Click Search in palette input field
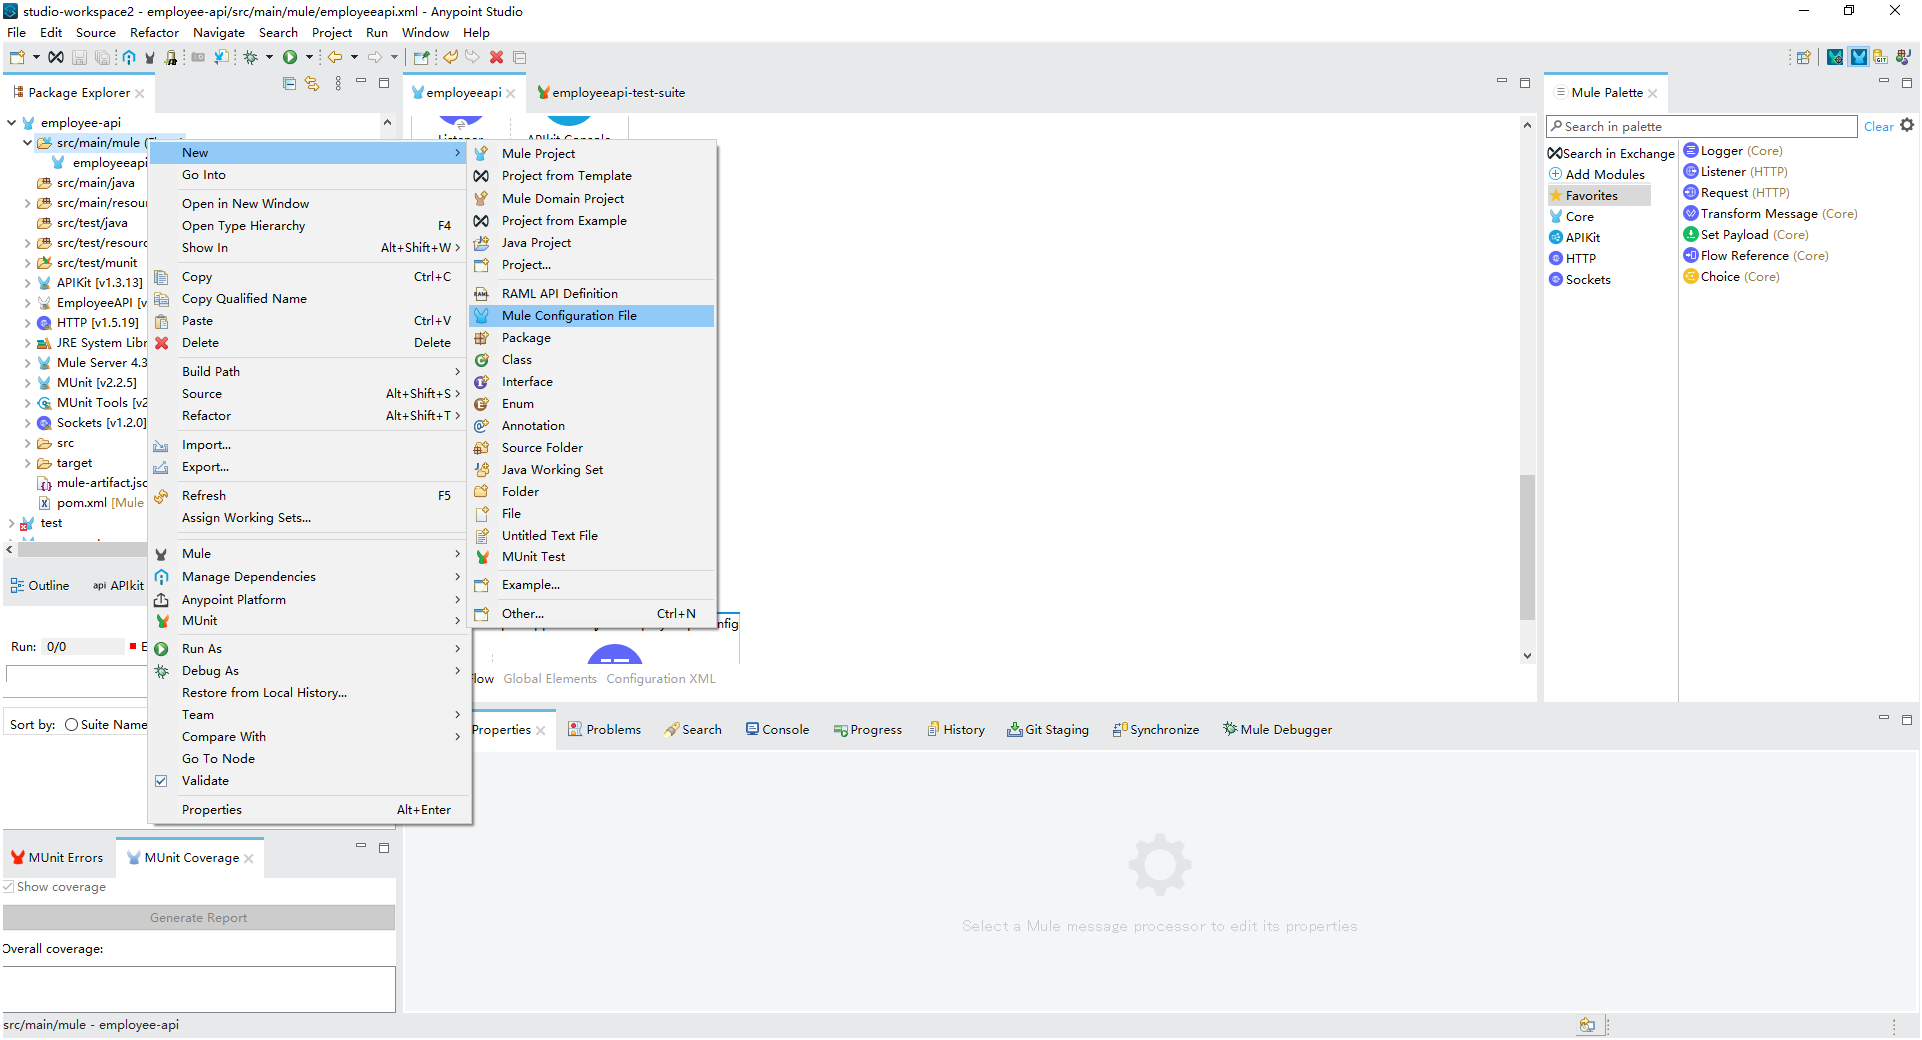1922x1040 pixels. pyautogui.click(x=1701, y=127)
